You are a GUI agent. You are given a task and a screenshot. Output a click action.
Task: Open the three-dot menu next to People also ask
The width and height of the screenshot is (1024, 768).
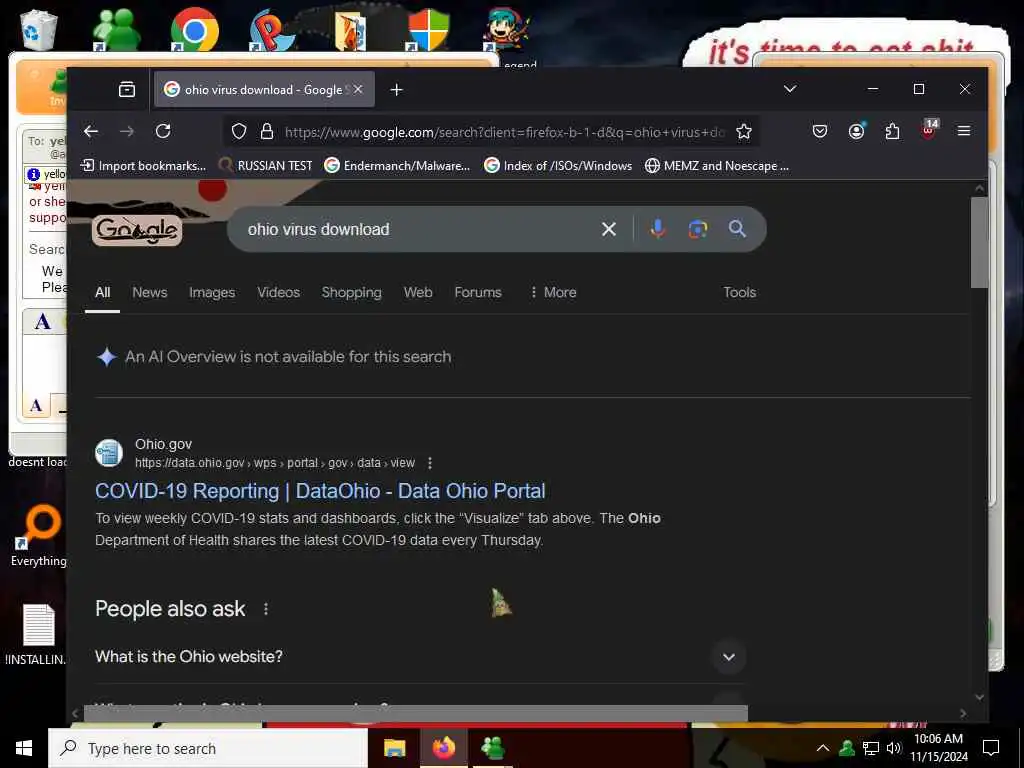coord(266,609)
